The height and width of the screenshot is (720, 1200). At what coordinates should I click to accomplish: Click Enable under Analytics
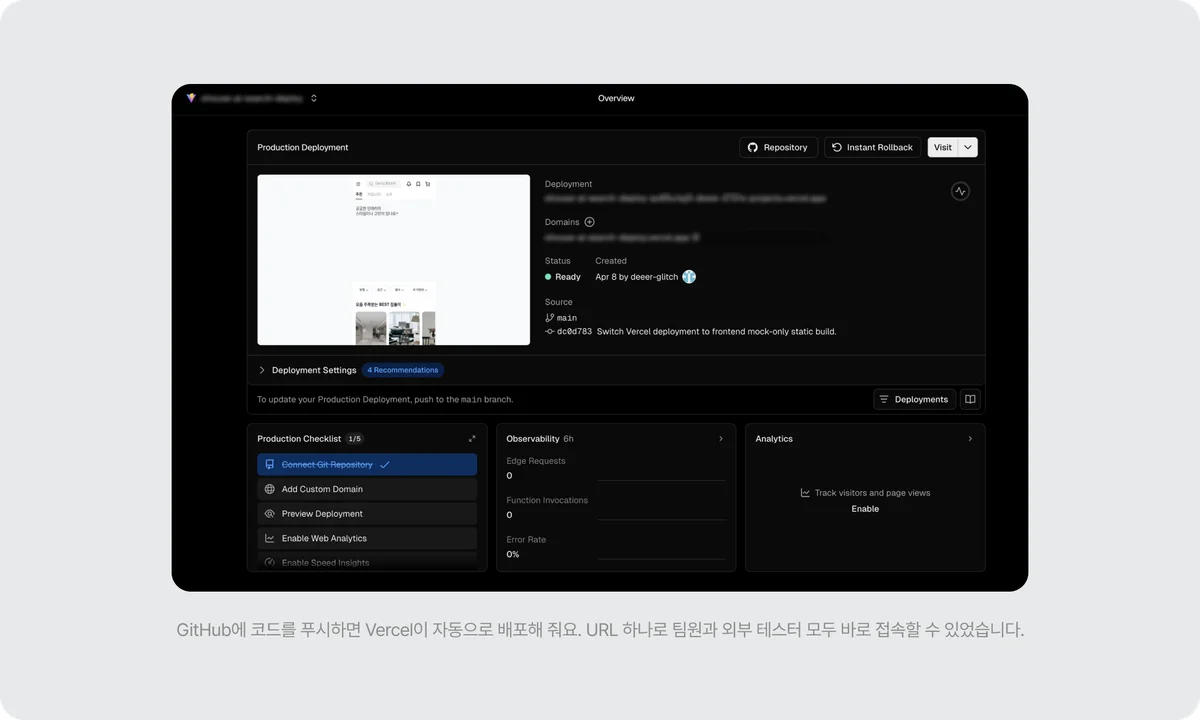point(865,509)
